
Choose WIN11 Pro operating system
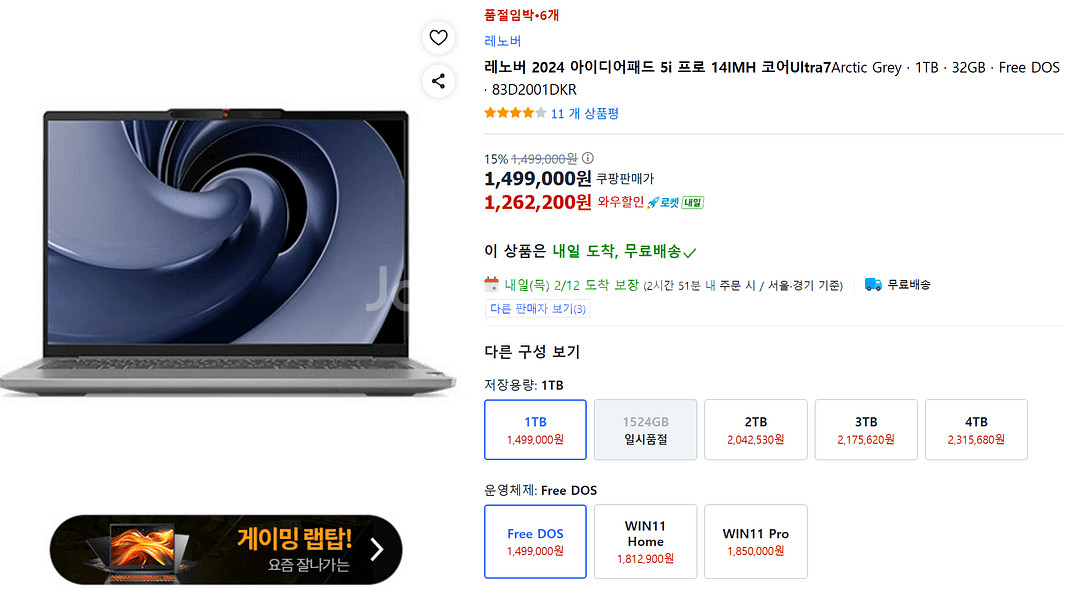(x=755, y=541)
